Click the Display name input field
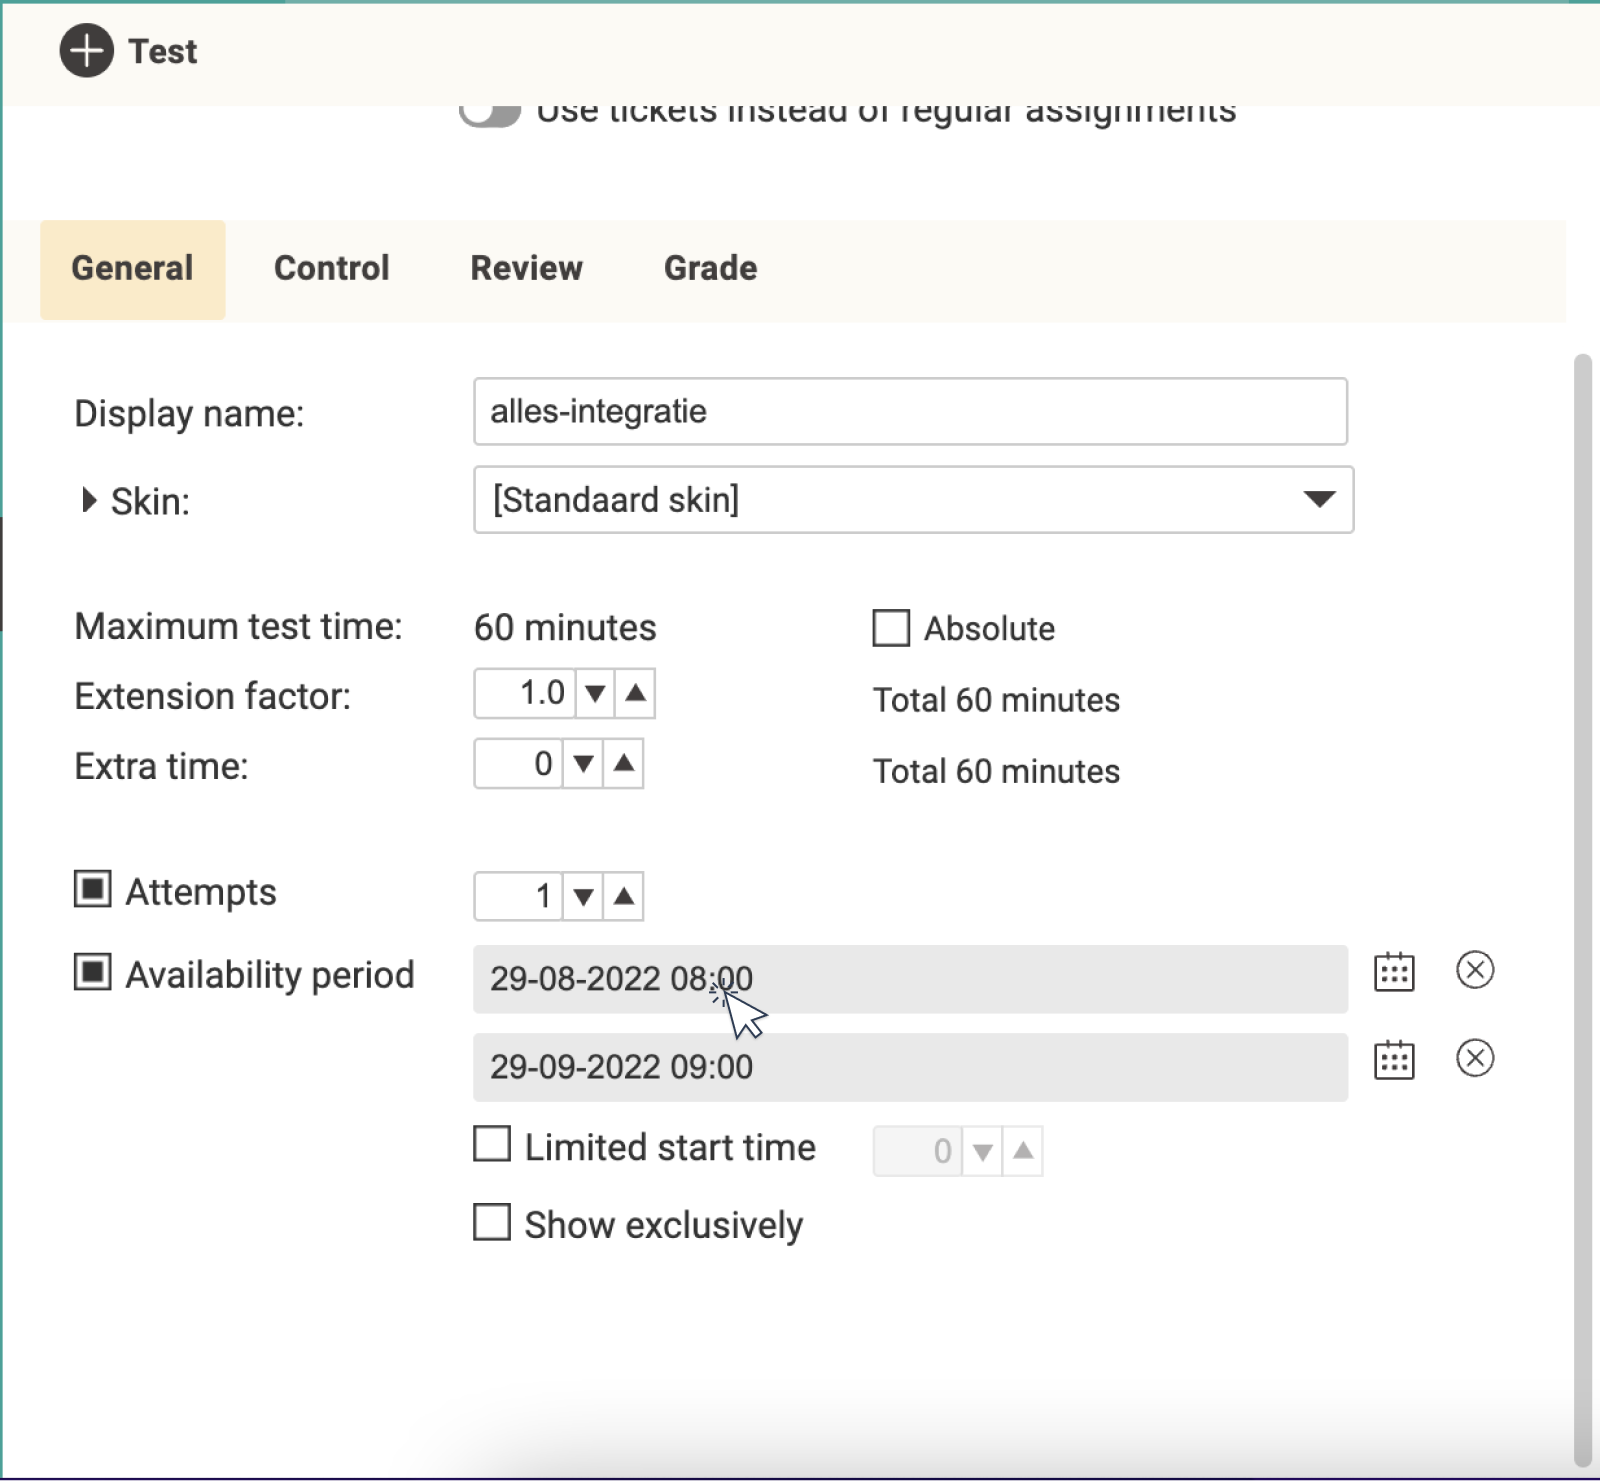 pos(911,411)
